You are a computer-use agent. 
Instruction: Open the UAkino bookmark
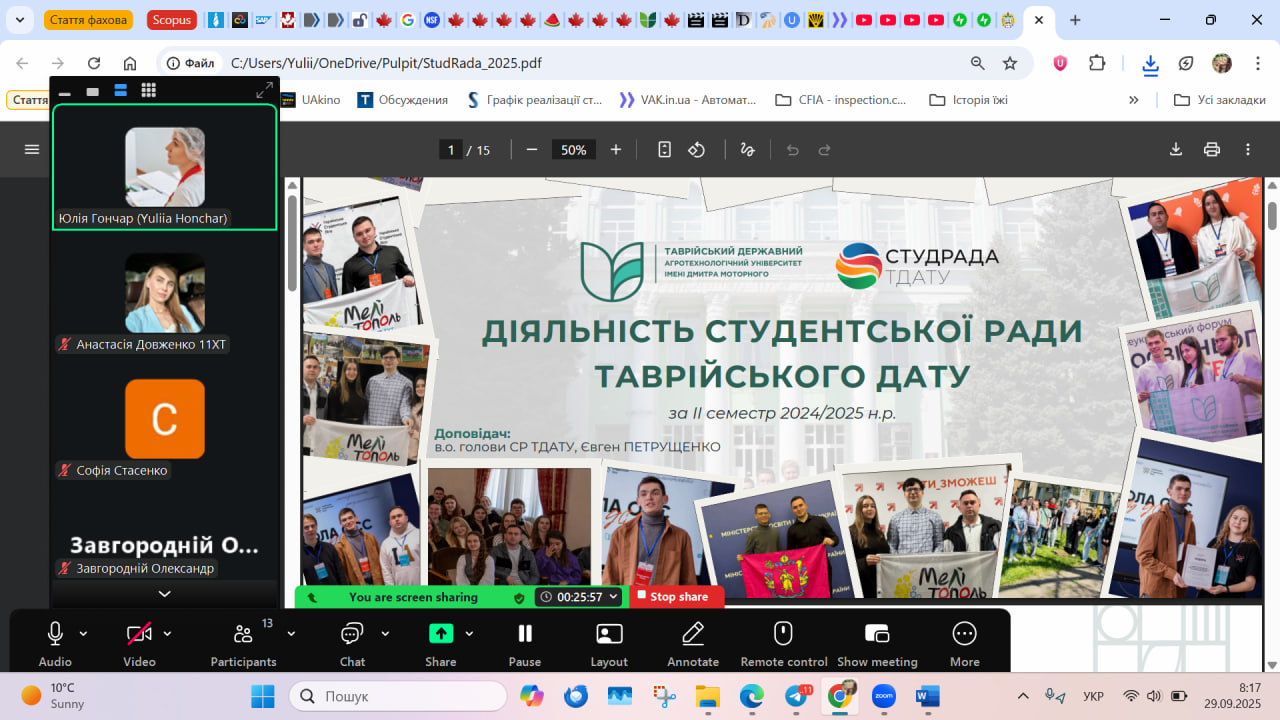coord(309,100)
